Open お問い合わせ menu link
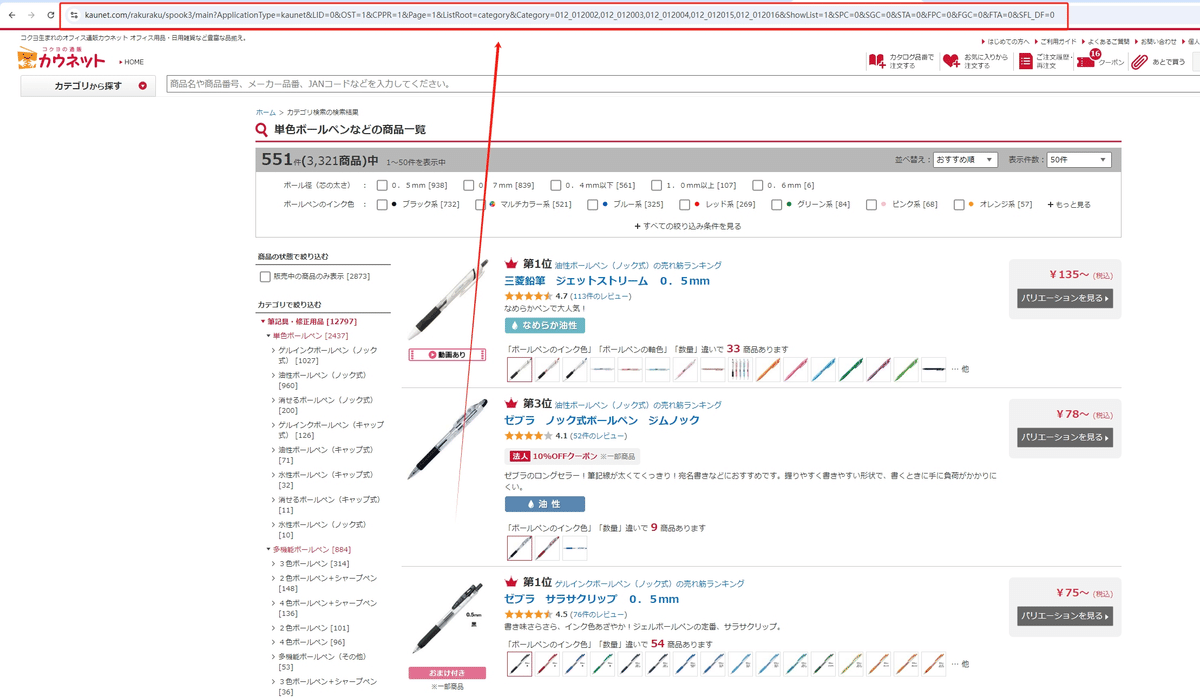The height and width of the screenshot is (697, 1200). (x=1157, y=41)
